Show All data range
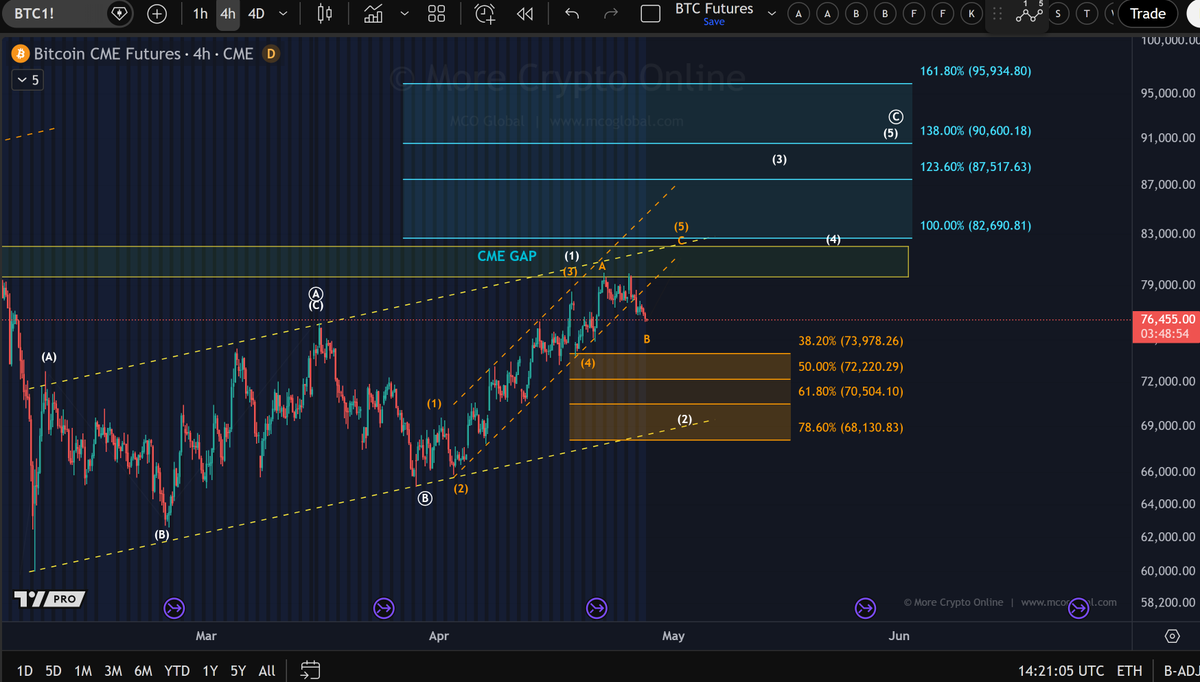This screenshot has height=682, width=1200. [x=267, y=670]
